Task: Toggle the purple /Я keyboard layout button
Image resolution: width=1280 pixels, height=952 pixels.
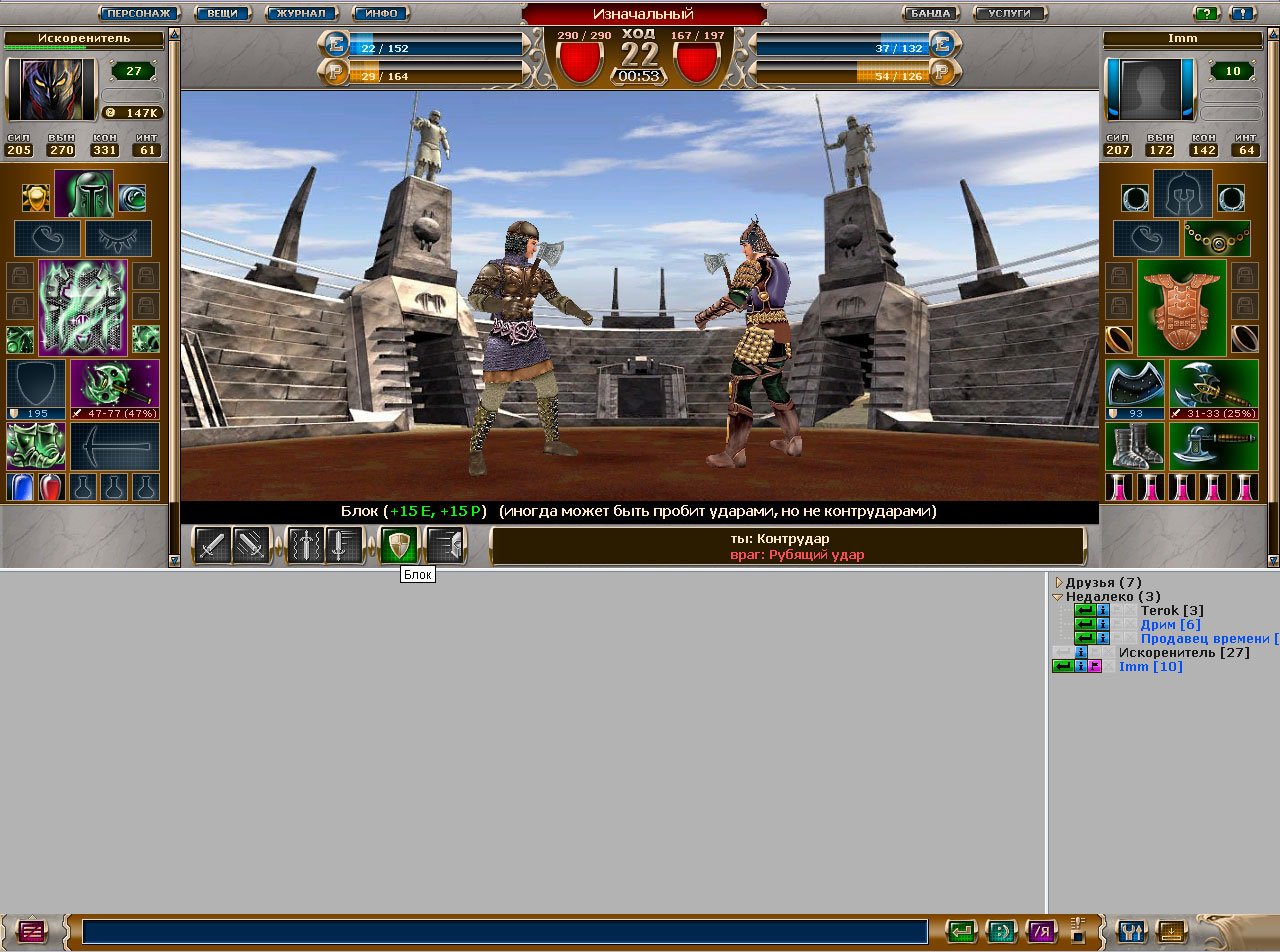Action: (1042, 932)
